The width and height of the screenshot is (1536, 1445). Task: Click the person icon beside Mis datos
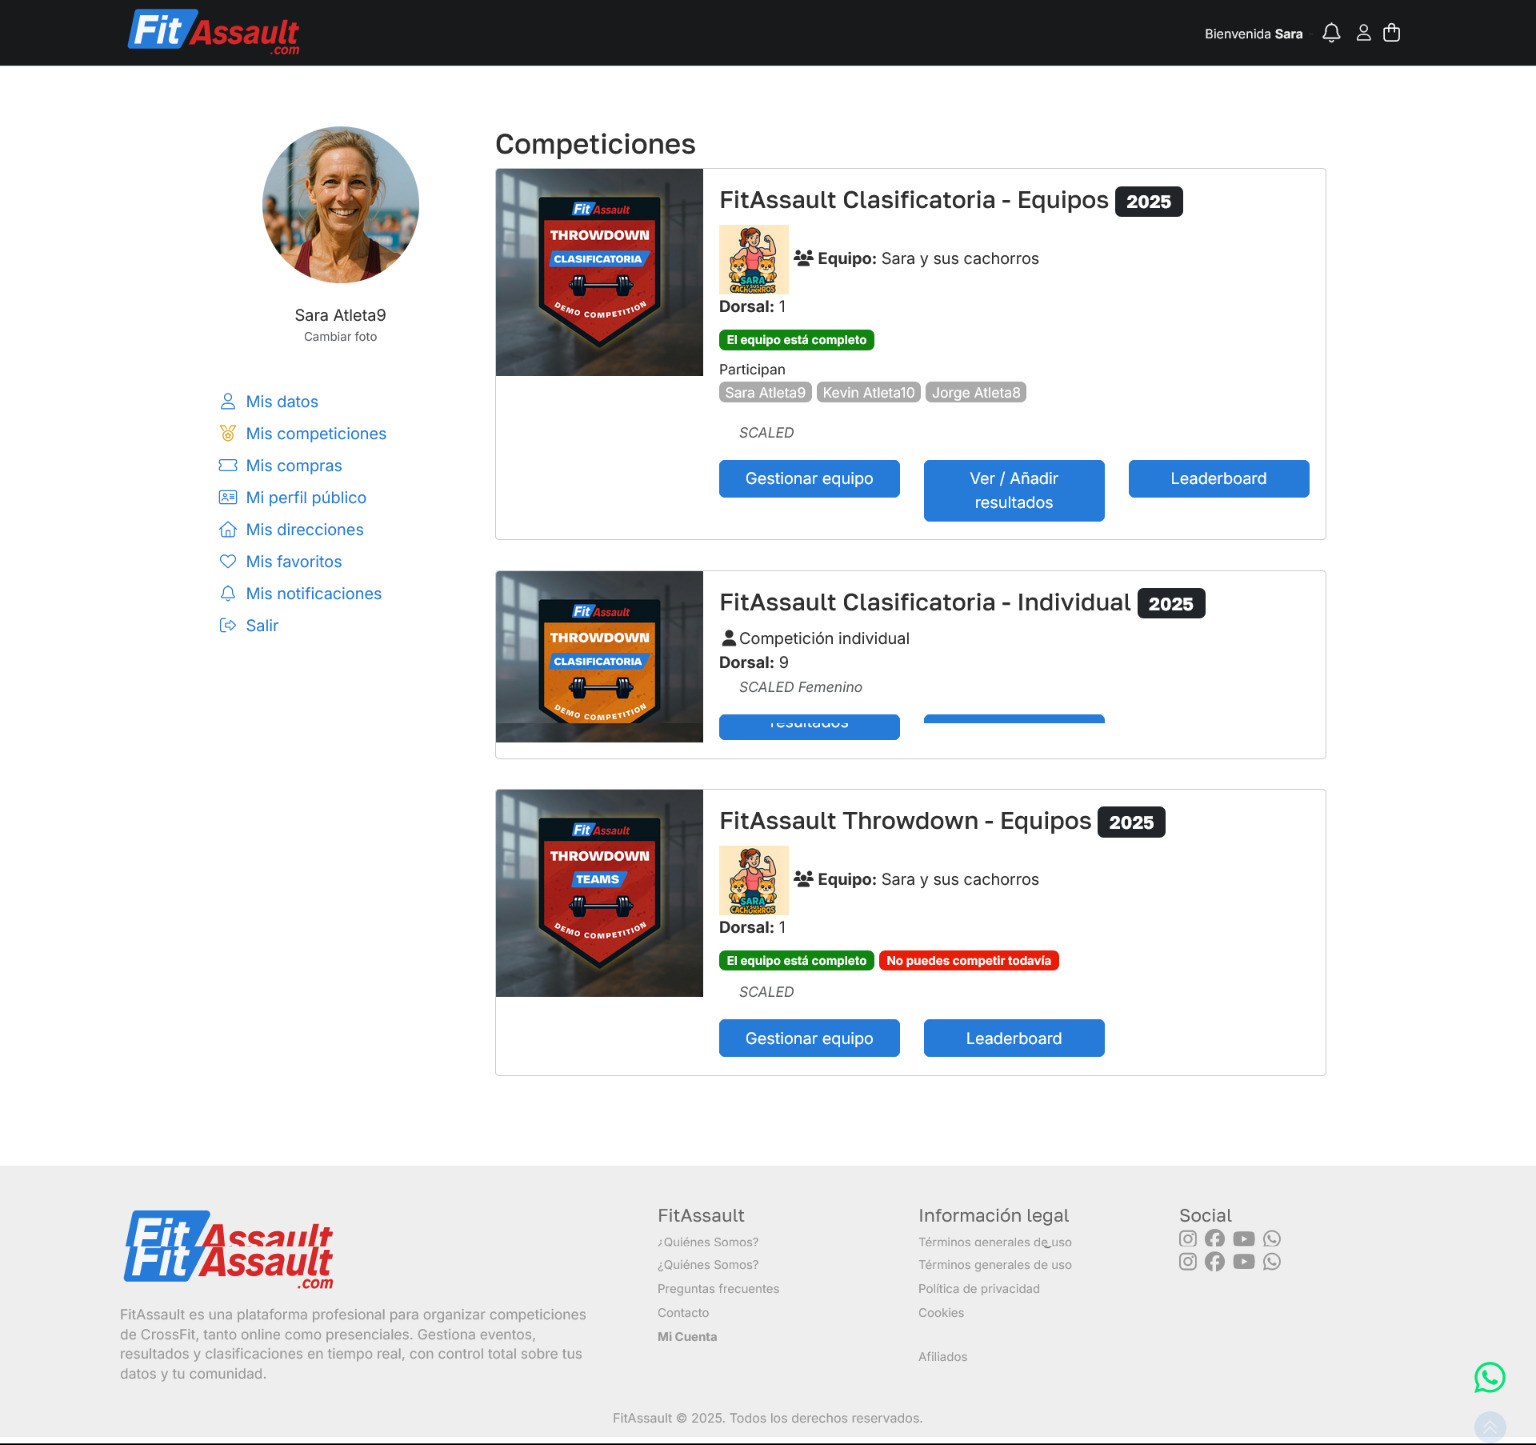click(228, 401)
